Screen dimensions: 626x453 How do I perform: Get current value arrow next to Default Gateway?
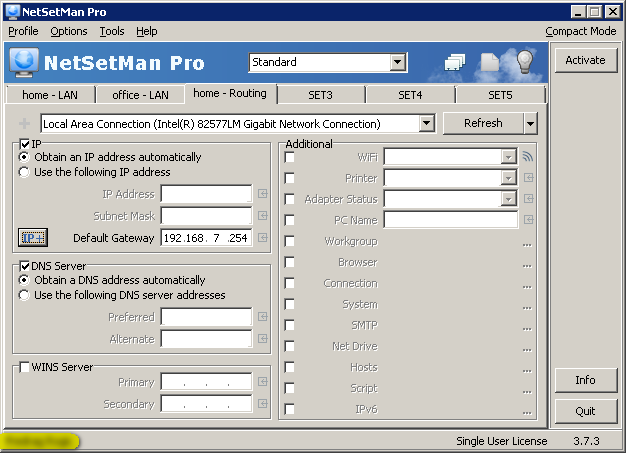263,237
